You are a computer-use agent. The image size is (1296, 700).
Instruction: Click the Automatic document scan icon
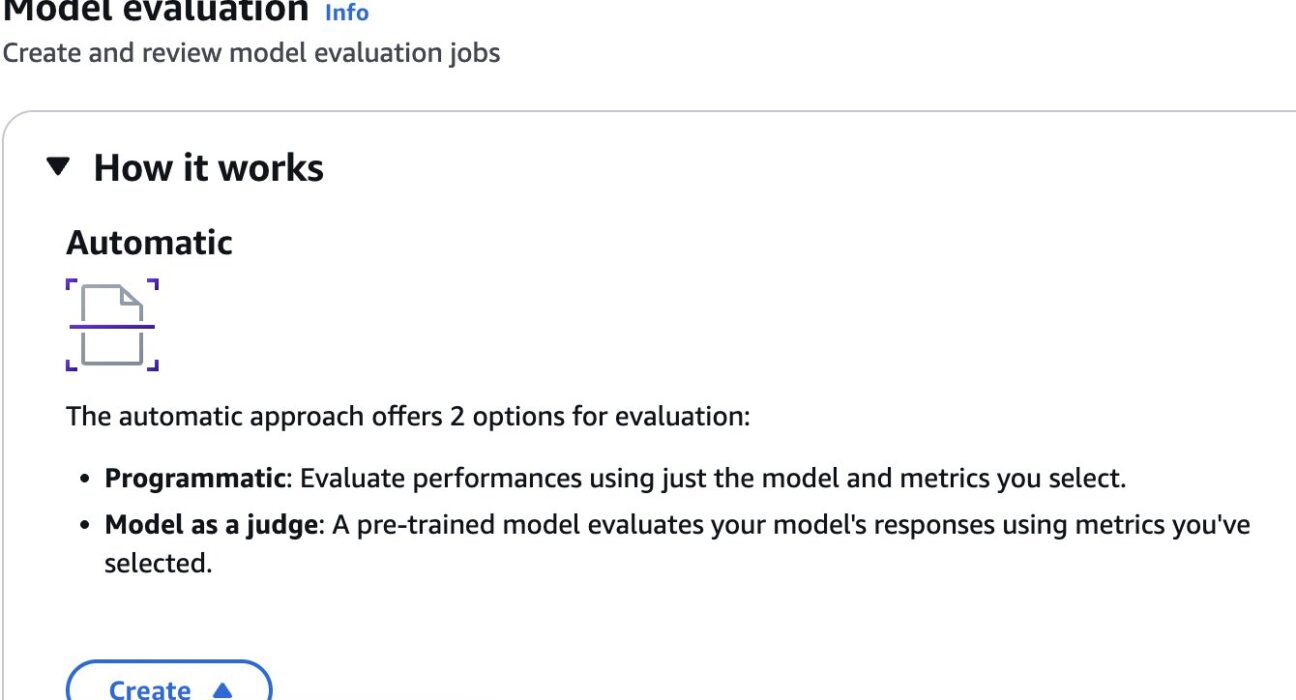(x=112, y=325)
